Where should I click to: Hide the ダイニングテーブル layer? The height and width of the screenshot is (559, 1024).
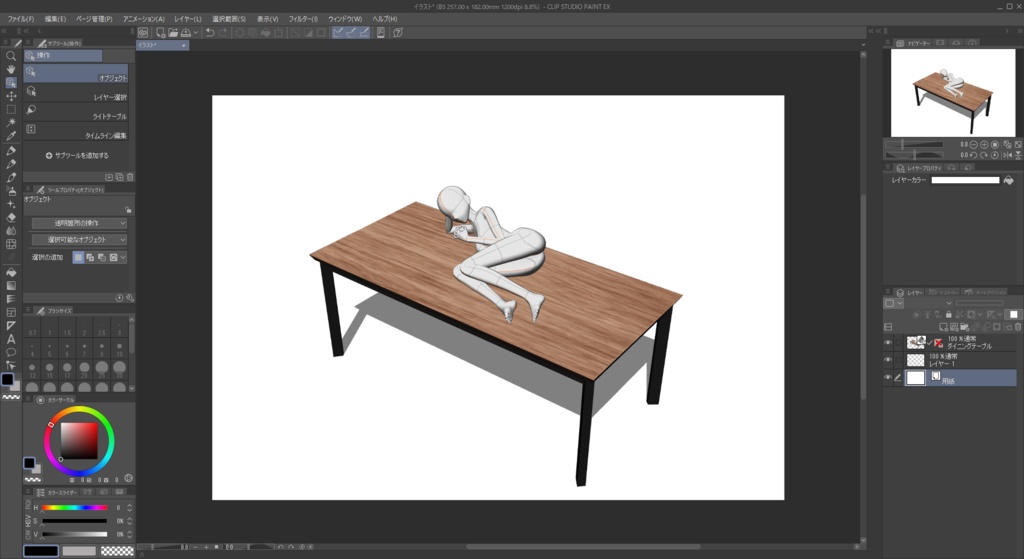[887, 342]
